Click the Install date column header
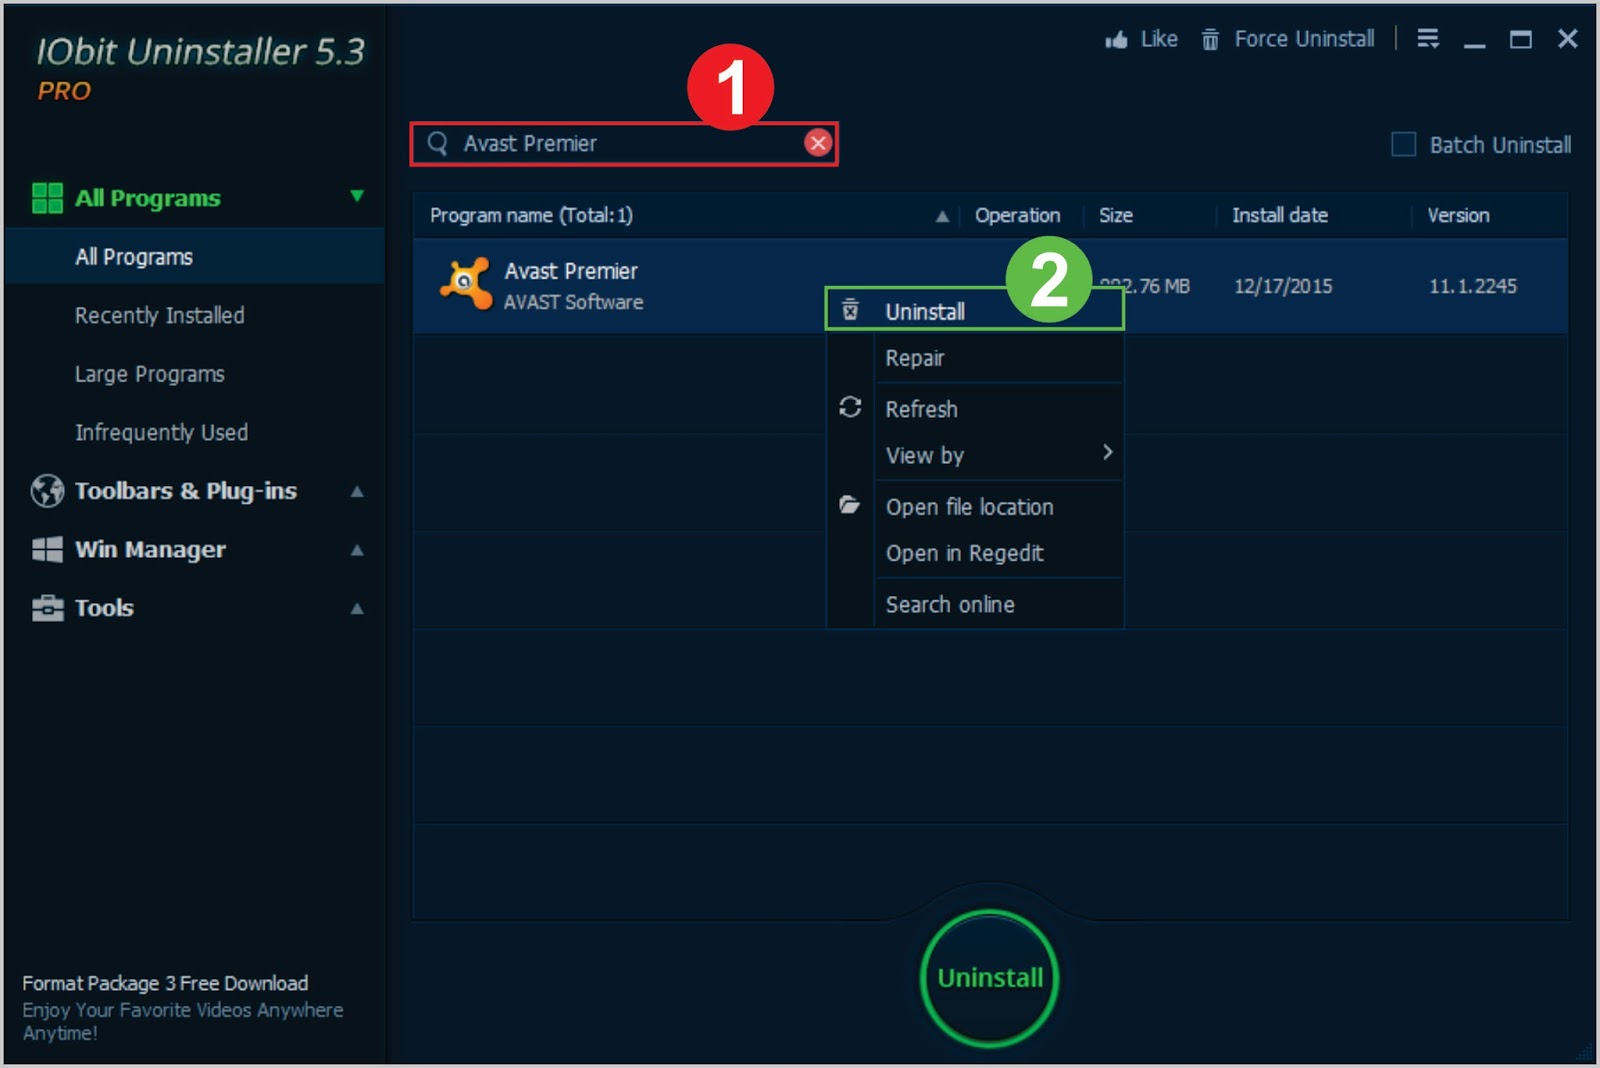Viewport: 1600px width, 1068px height. click(x=1279, y=215)
